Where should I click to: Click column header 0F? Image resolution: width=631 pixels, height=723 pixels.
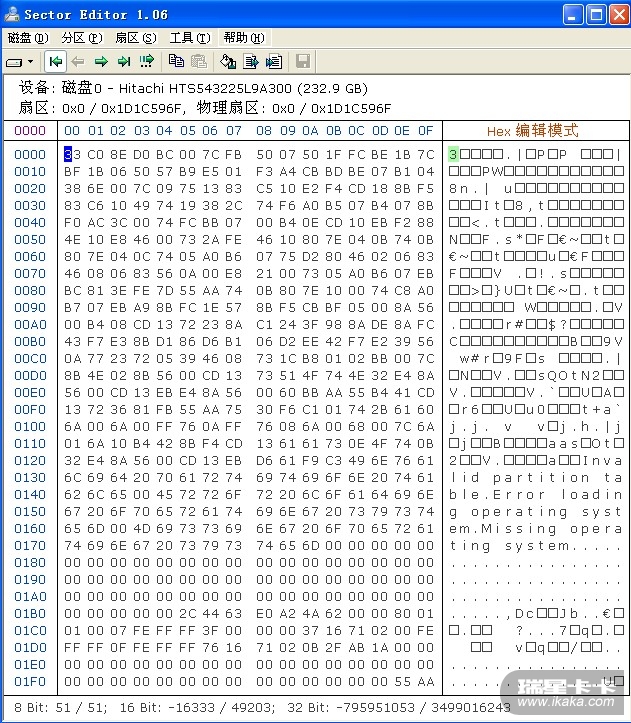tap(425, 131)
